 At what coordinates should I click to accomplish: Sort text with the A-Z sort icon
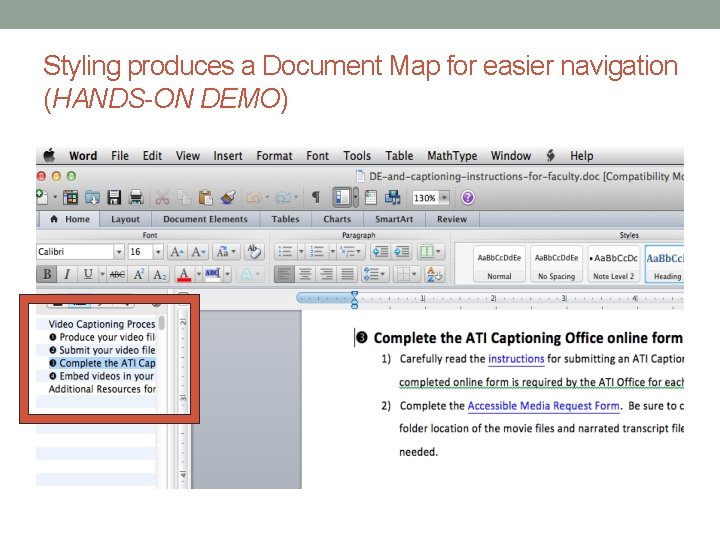pyautogui.click(x=434, y=275)
